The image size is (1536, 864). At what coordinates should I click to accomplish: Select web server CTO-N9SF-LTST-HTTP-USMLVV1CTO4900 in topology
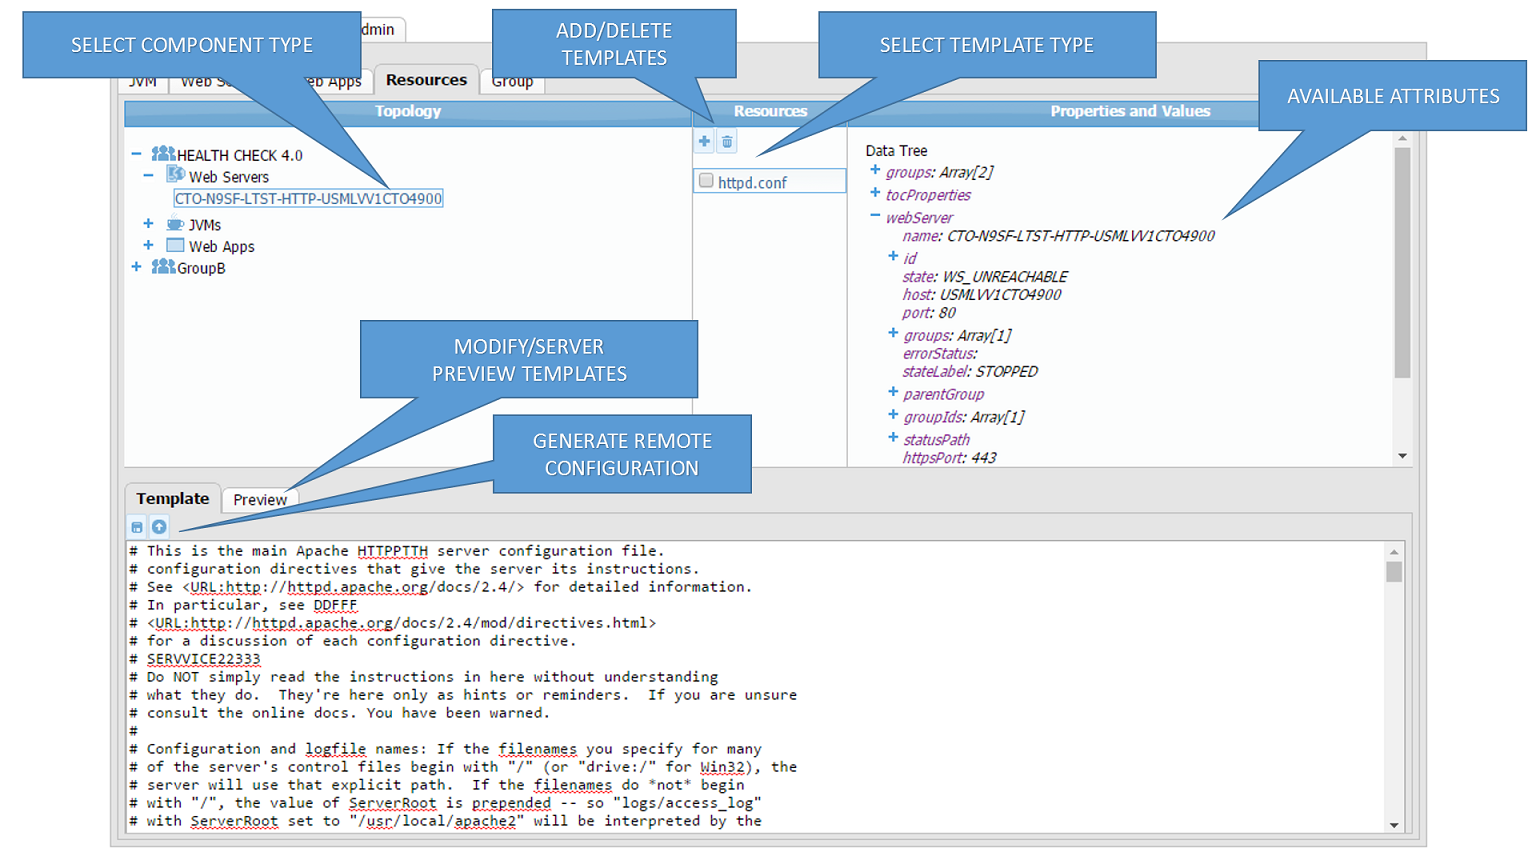tap(308, 198)
